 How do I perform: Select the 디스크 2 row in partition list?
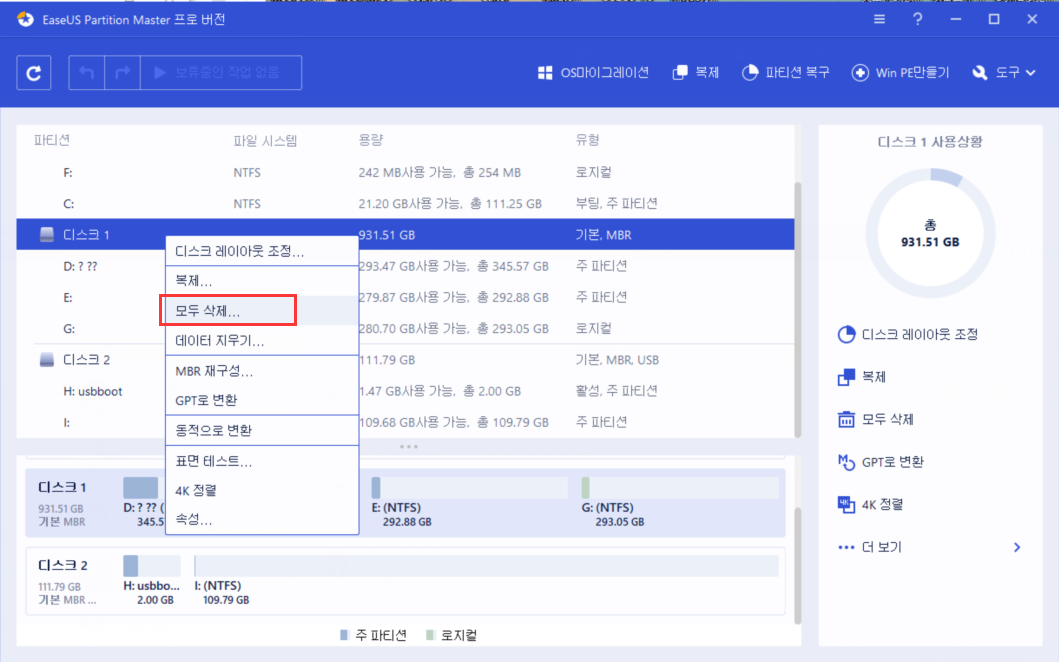click(405, 360)
